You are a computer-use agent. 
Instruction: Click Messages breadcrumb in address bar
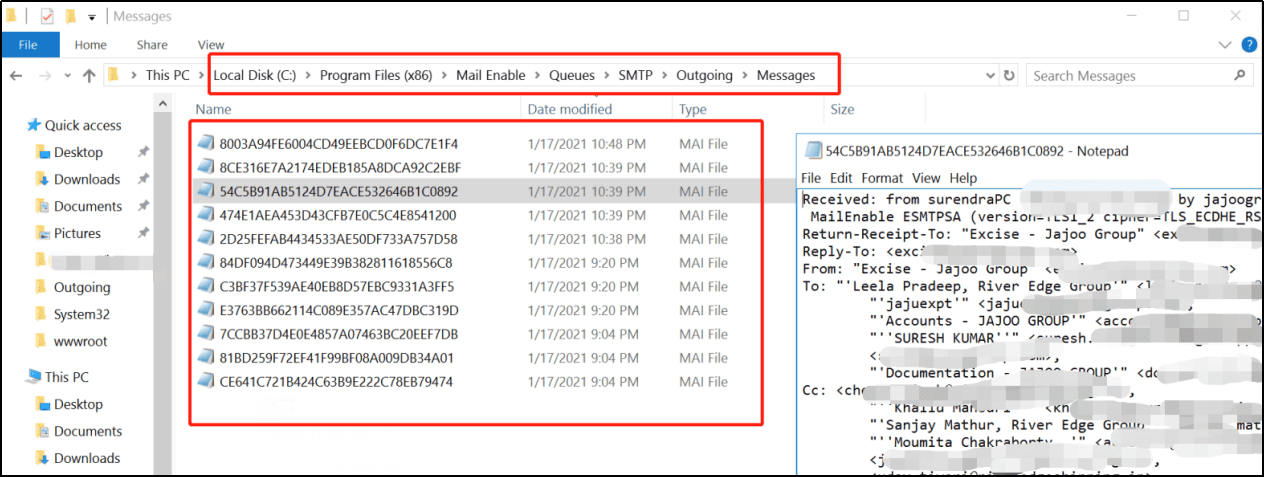[786, 75]
